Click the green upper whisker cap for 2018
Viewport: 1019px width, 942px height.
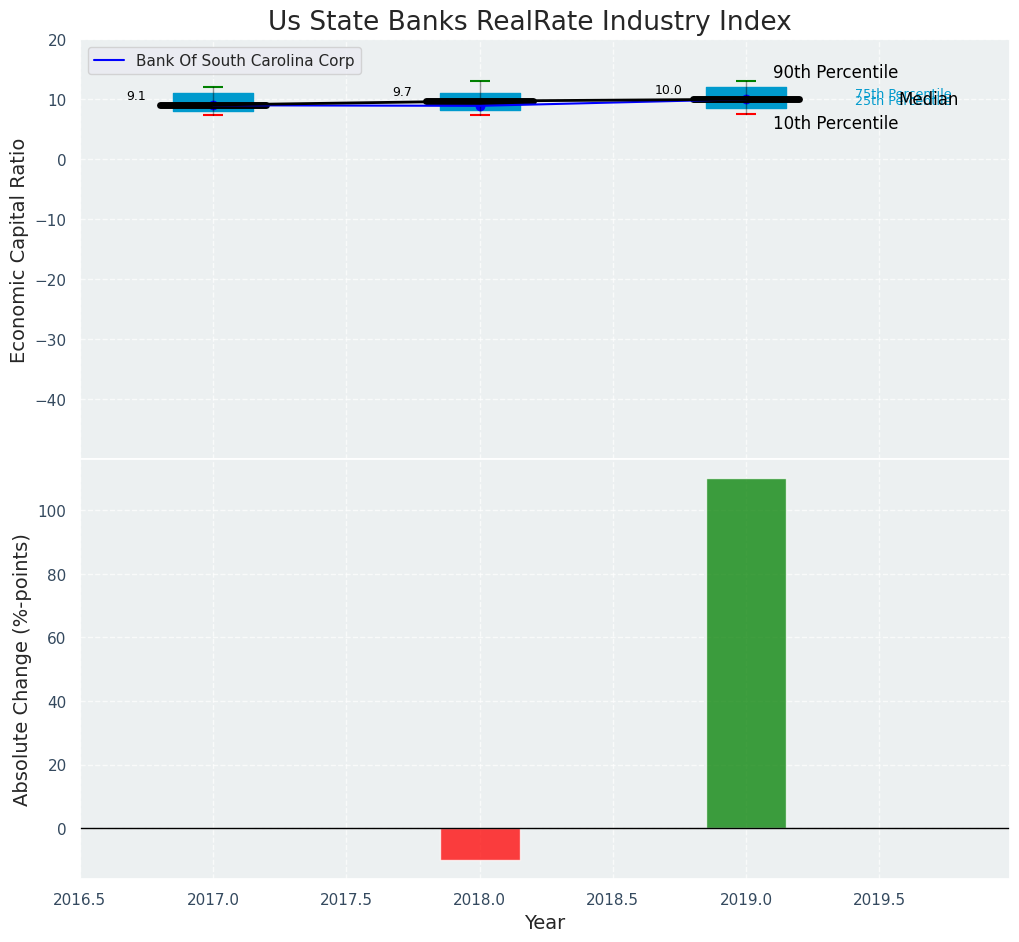tap(480, 81)
